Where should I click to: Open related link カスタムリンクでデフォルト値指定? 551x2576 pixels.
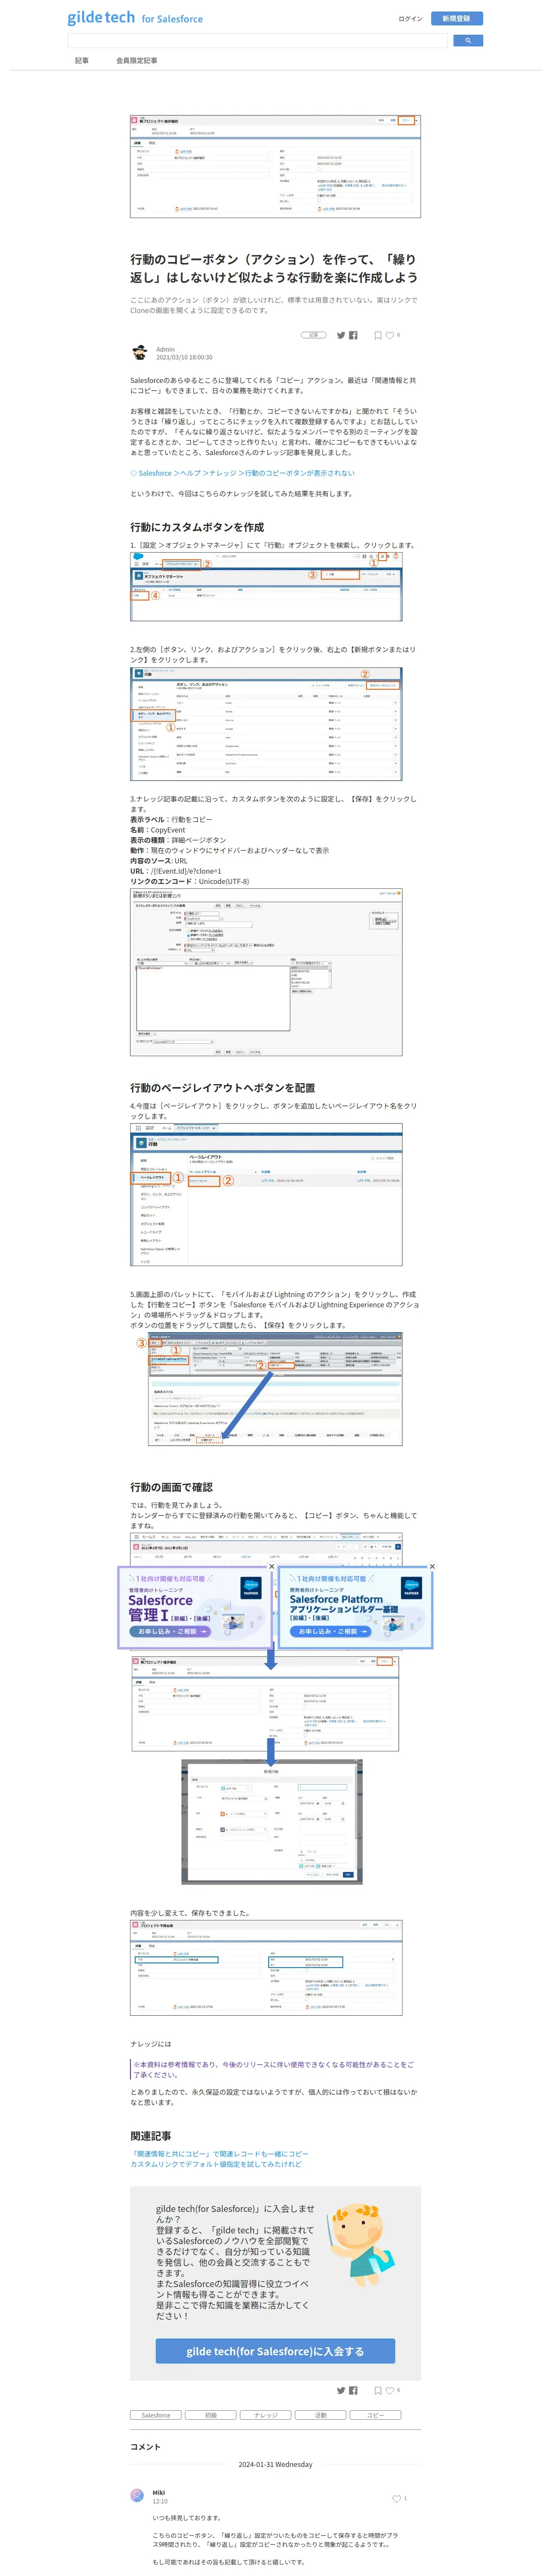coord(216,2164)
